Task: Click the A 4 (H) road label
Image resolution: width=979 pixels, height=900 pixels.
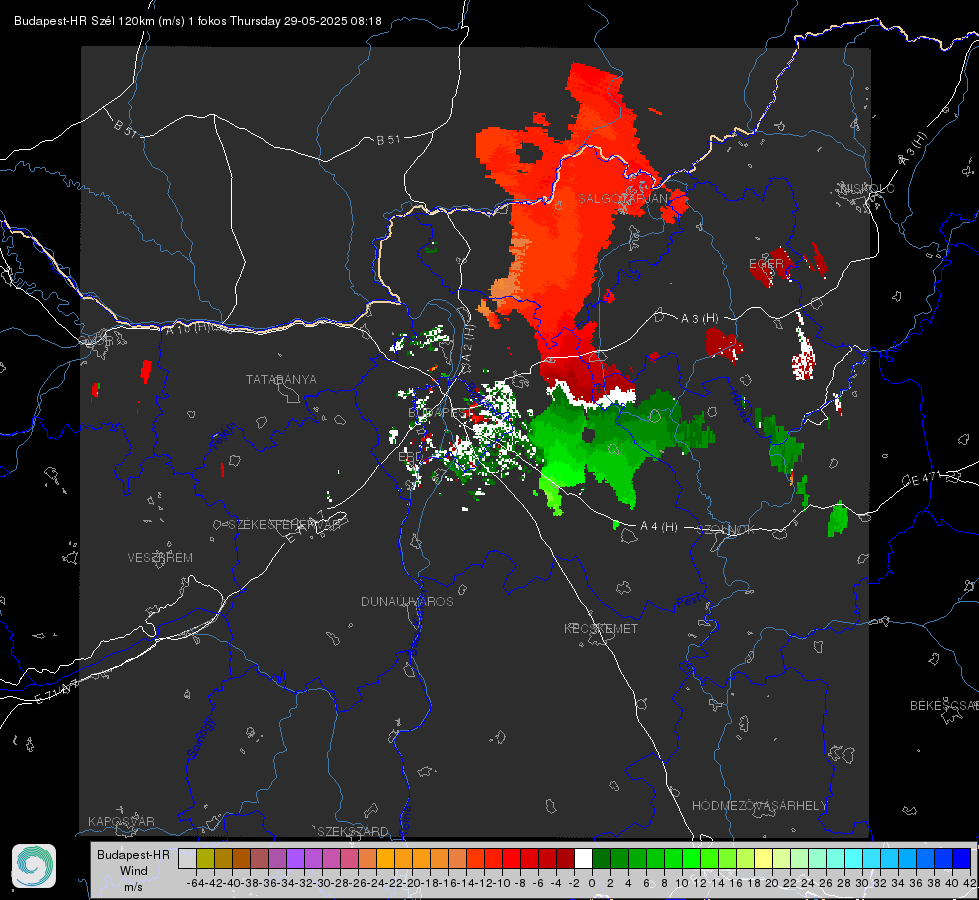Action: [659, 527]
